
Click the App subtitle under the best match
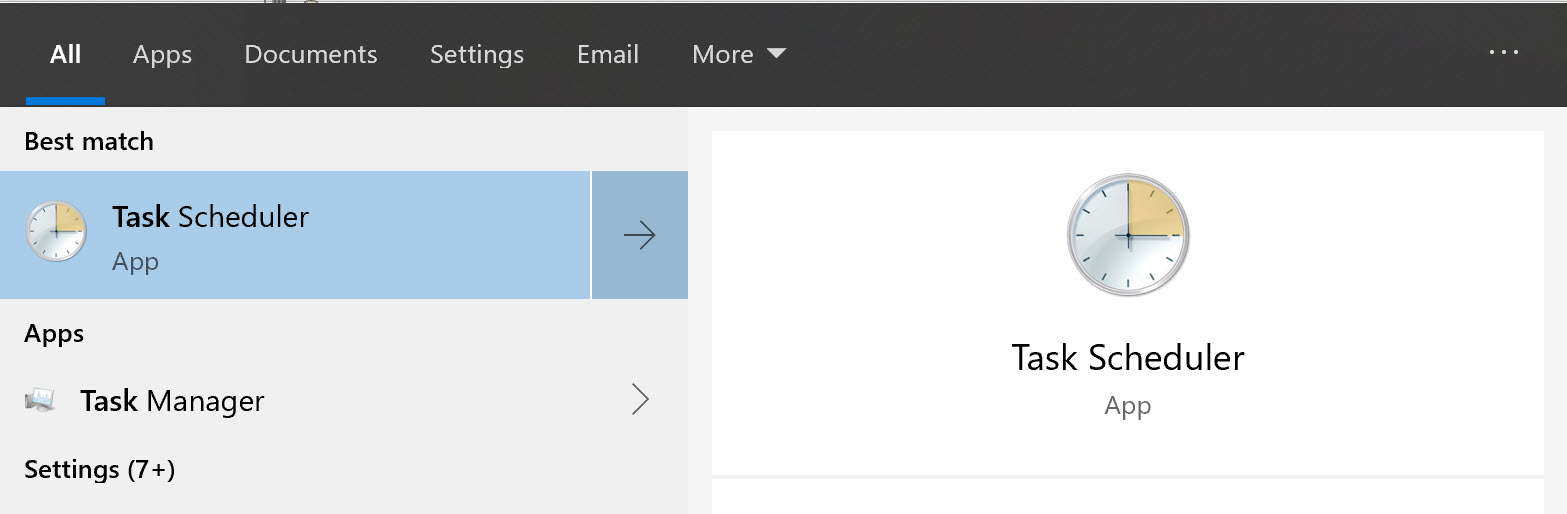(135, 262)
